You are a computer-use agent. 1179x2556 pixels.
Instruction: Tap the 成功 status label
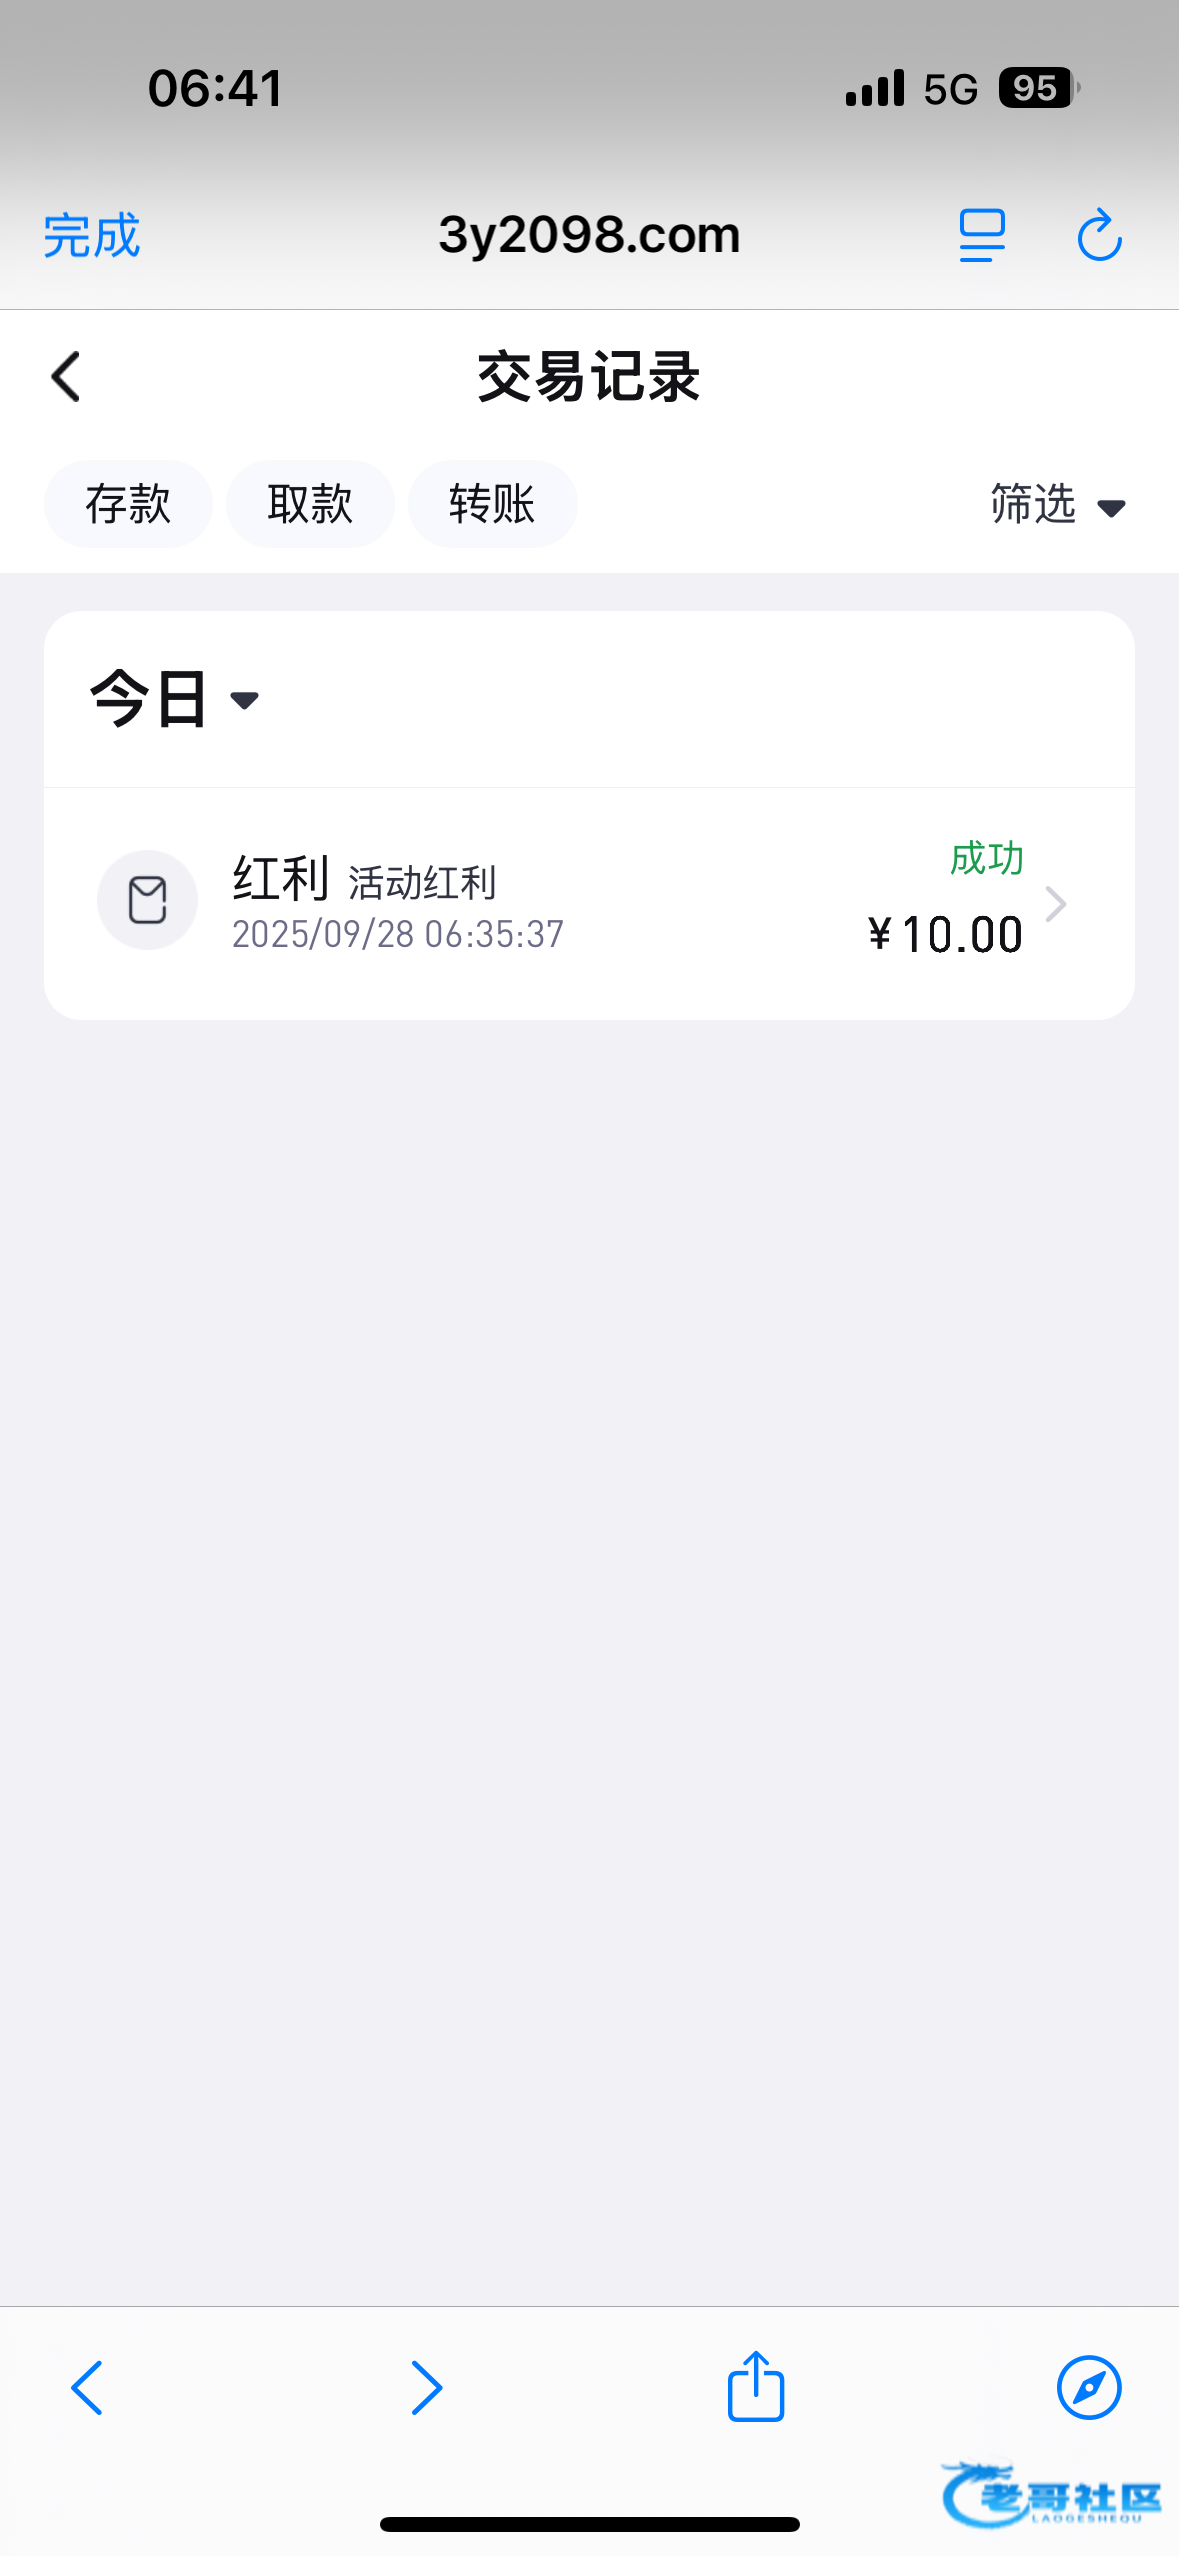986,858
